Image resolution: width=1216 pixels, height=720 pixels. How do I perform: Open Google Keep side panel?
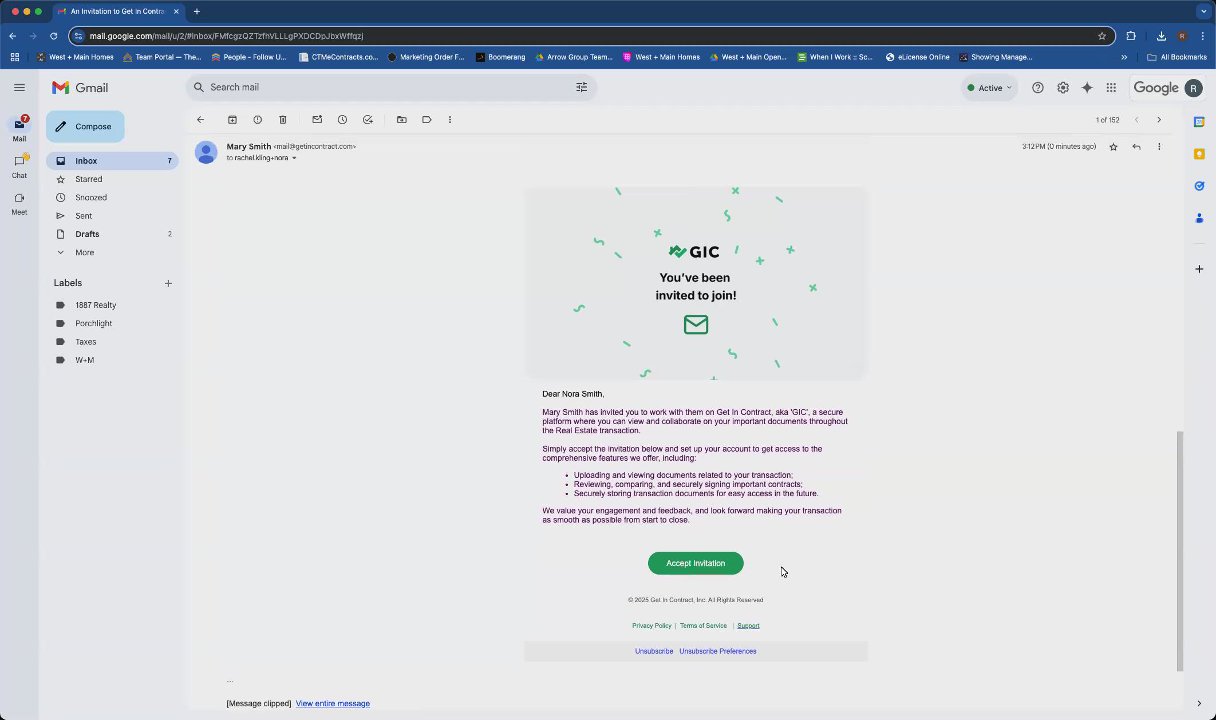[1199, 154]
